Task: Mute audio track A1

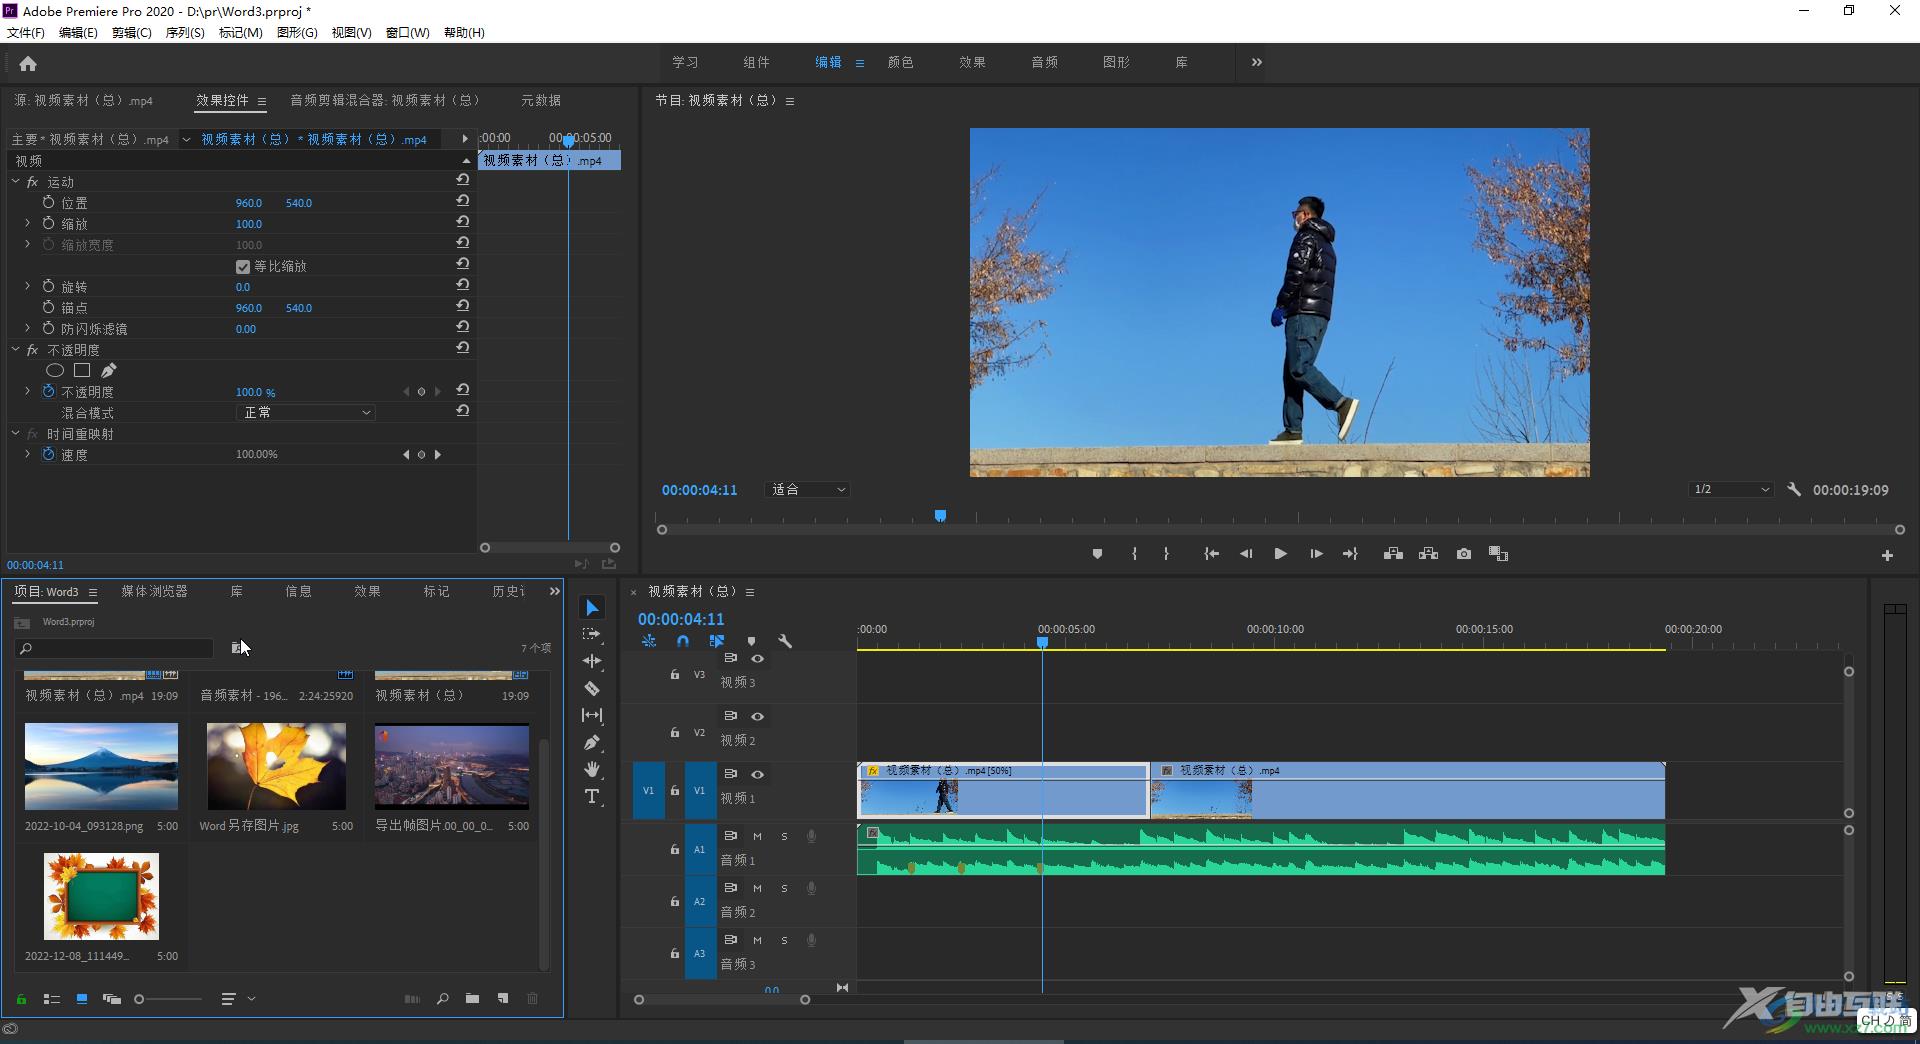Action: coord(757,836)
